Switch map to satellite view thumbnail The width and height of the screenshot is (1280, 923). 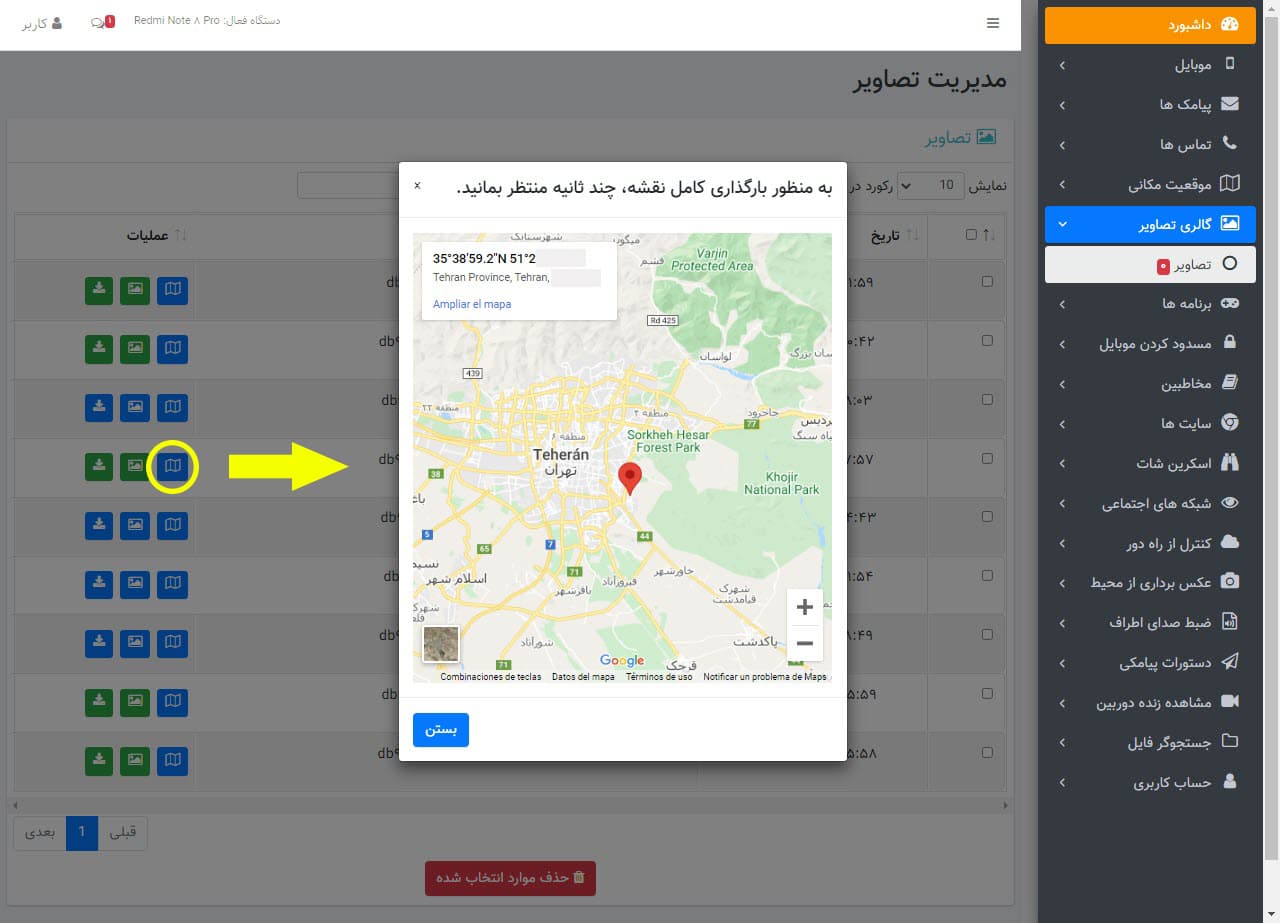441,644
